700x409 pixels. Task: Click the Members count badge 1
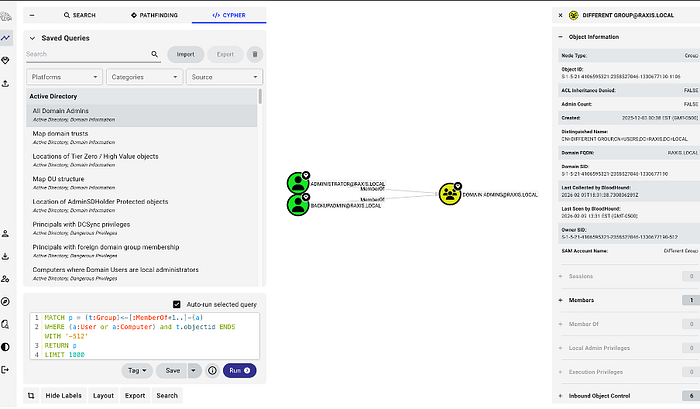click(691, 300)
